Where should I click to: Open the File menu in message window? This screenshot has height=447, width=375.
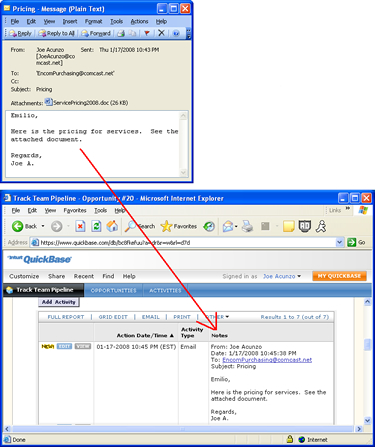point(15,21)
